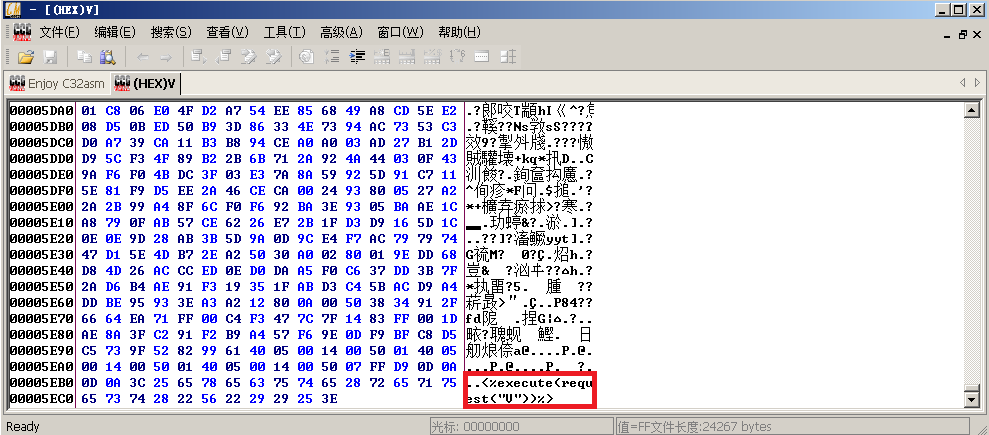Click the hex view scrollbar up arrow
The height and width of the screenshot is (435, 989).
point(972,111)
